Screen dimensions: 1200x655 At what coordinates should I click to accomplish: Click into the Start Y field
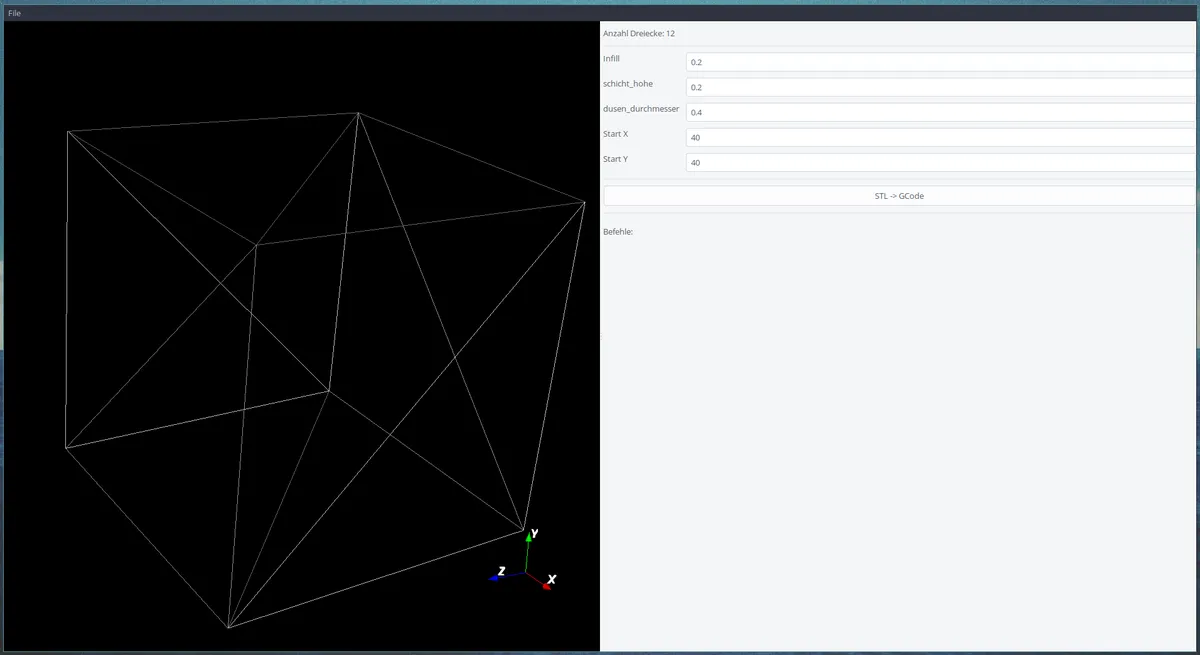[x=940, y=162]
